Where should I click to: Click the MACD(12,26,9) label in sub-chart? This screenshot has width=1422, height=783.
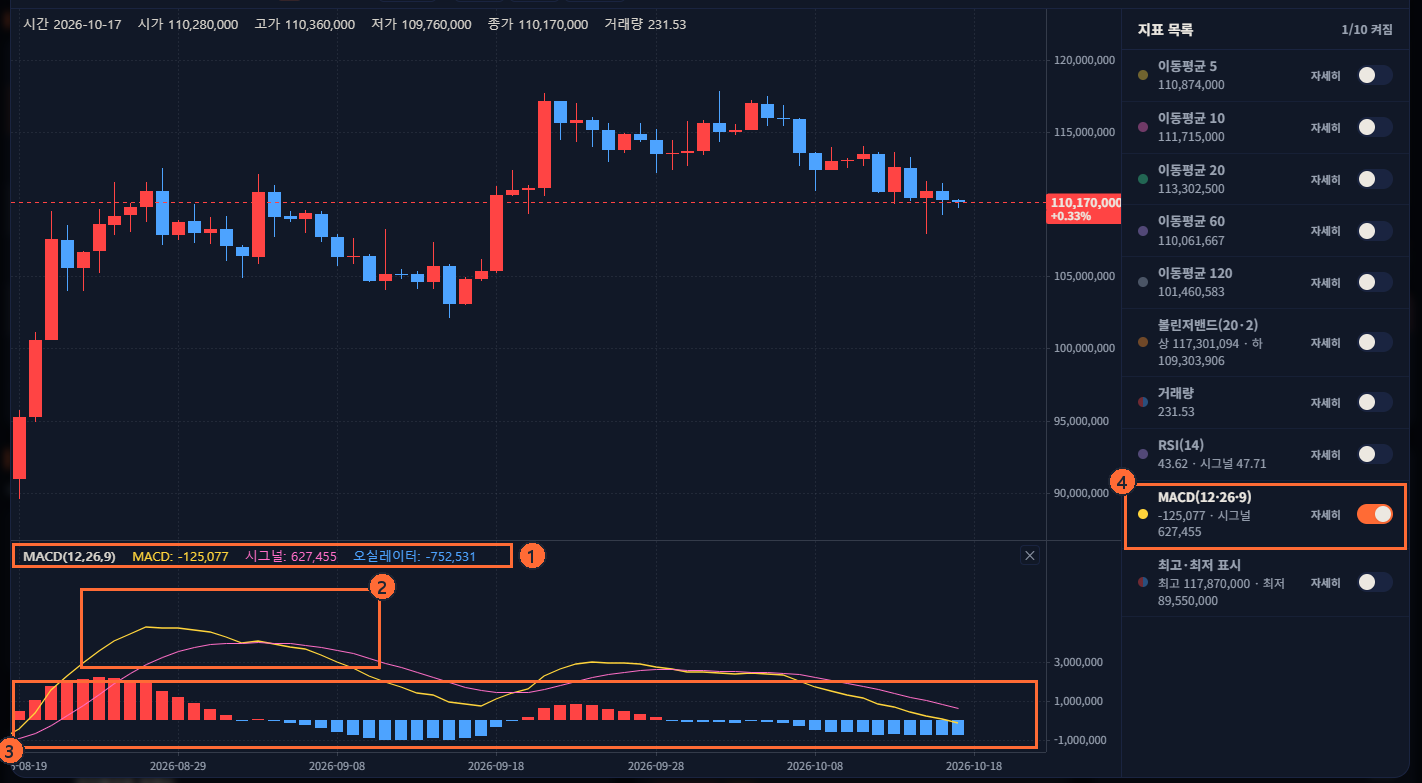click(69, 556)
